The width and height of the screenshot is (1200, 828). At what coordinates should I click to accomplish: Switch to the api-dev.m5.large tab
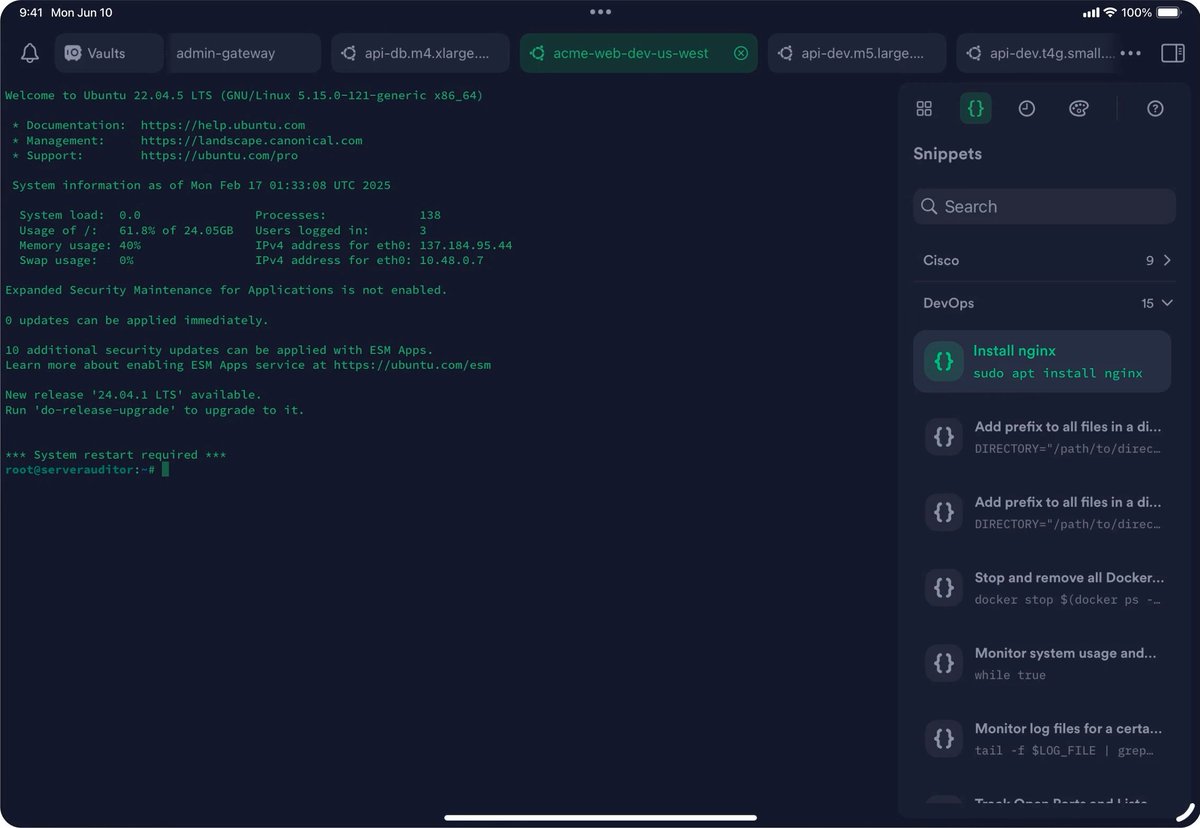(857, 53)
